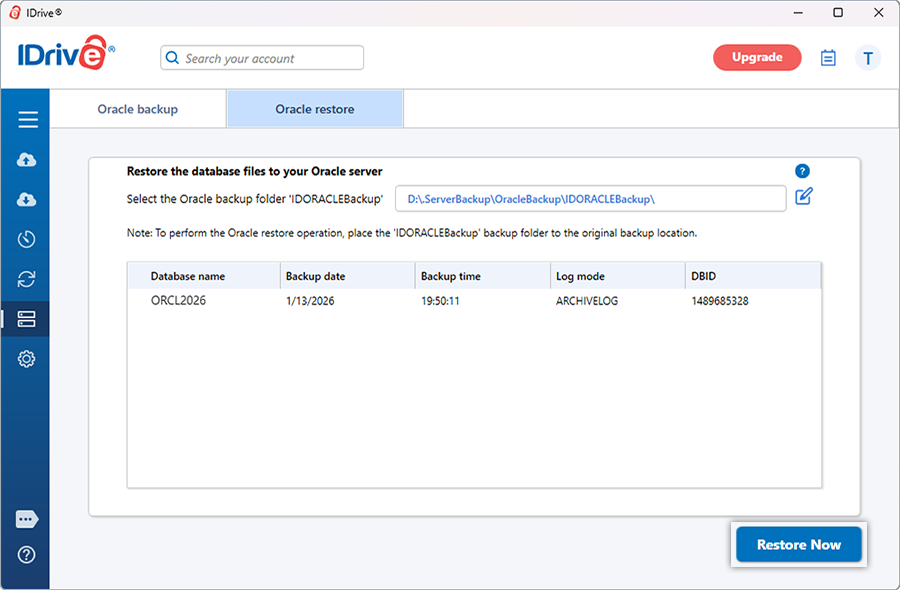Screen dimensions: 900x590
Task: Click the edit backup folder path icon
Action: (x=804, y=197)
